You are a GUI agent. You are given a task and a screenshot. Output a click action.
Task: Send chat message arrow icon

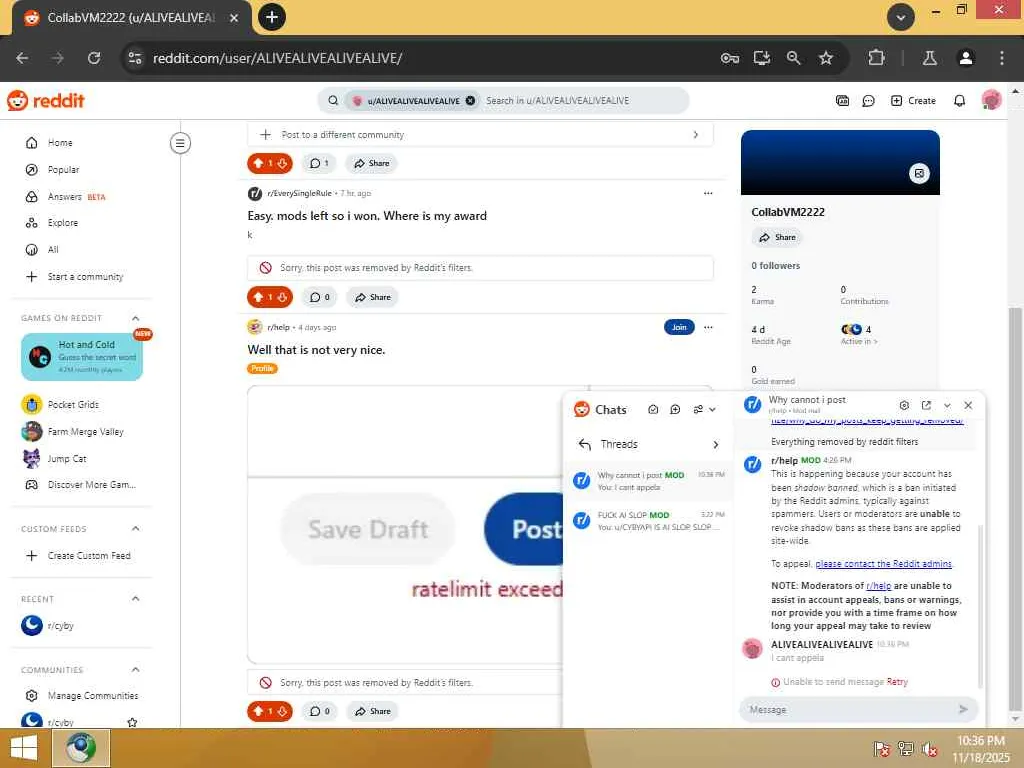tap(963, 709)
